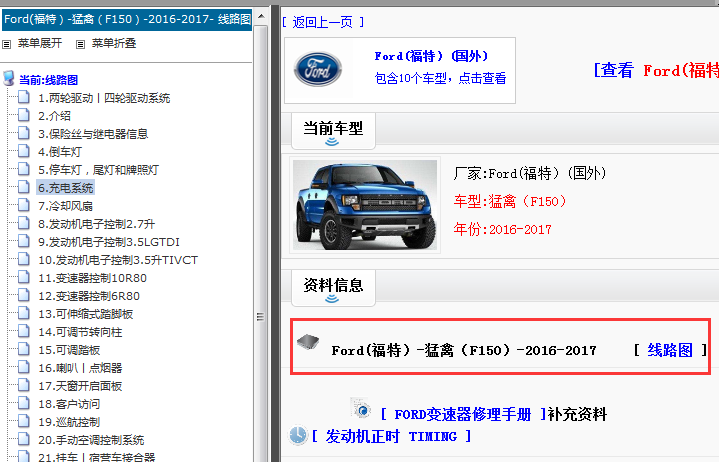719x462 pixels.
Task: Open the 4.倒车灯 tree item
Action: (60, 152)
